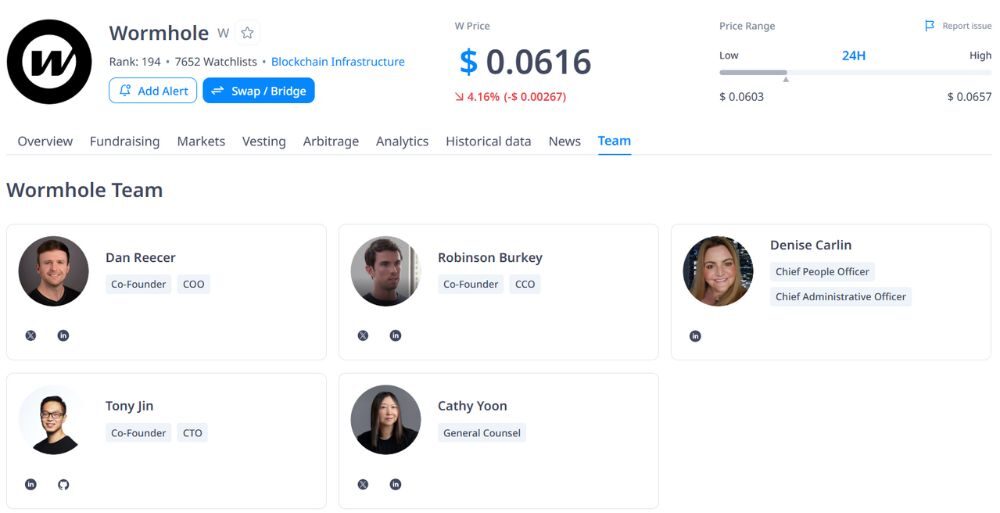The image size is (1000, 513).
Task: Click General Counsel tag
Action: (482, 433)
